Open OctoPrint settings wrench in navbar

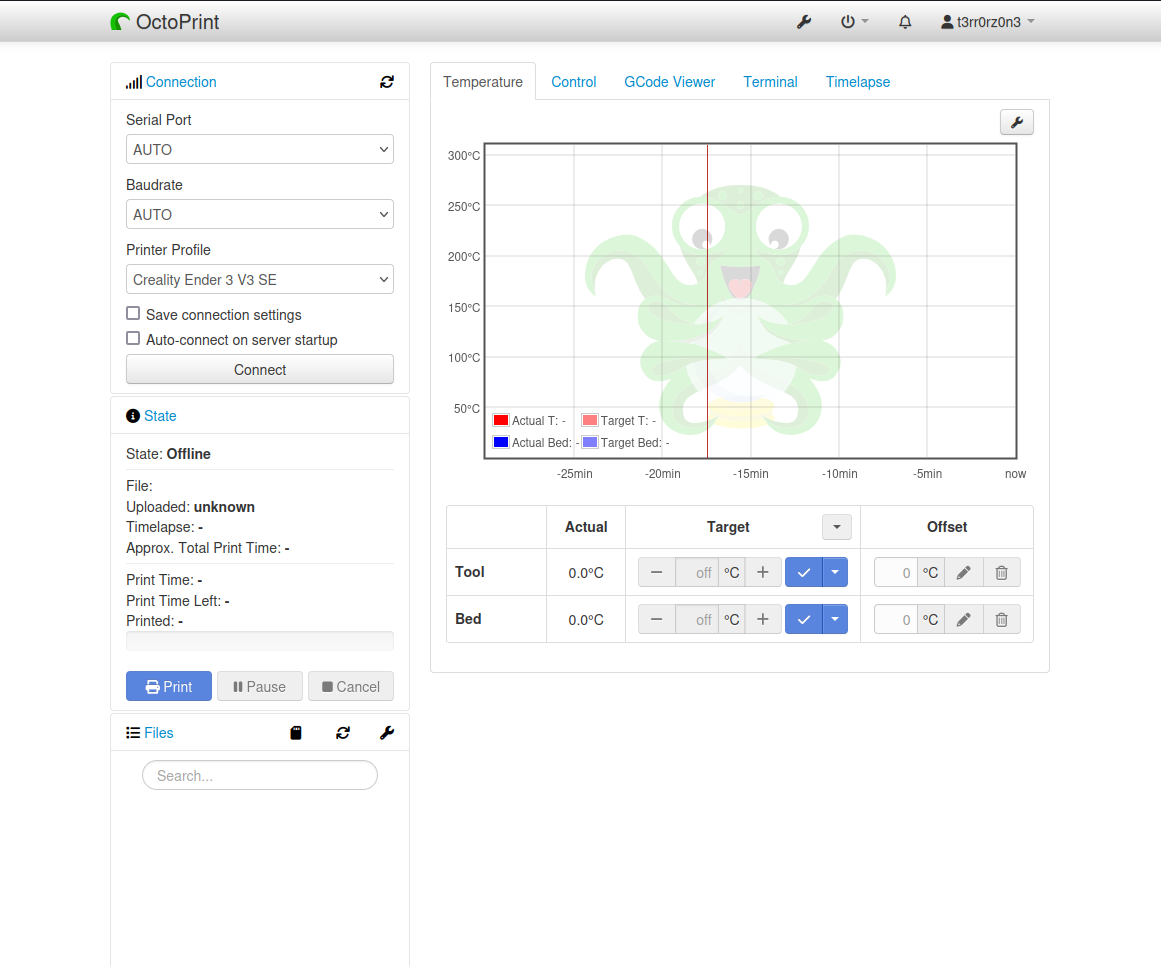pyautogui.click(x=803, y=21)
